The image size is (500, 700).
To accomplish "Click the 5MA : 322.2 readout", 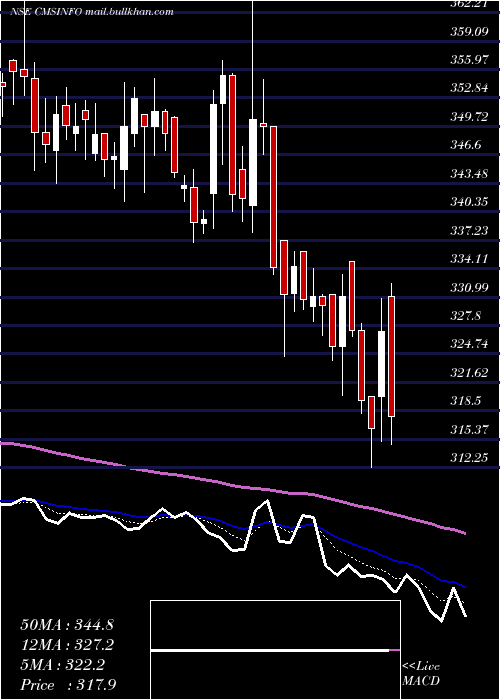I will point(63,665).
